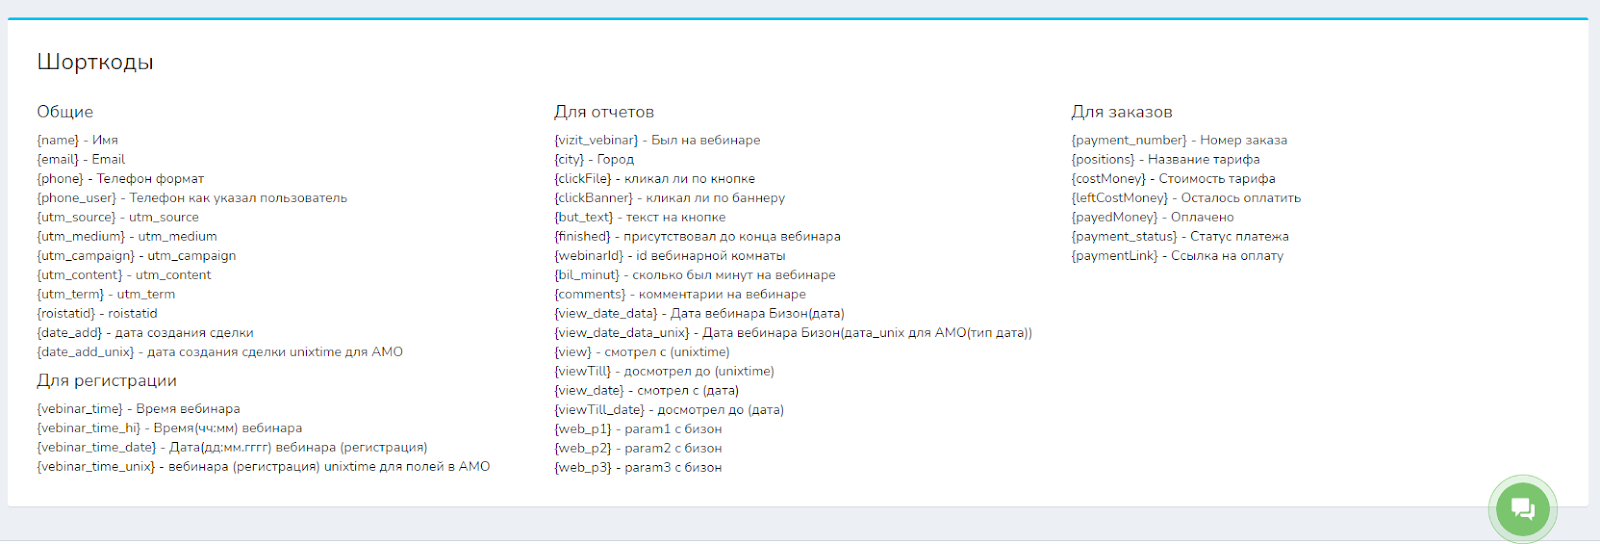Image resolution: width=1600 pixels, height=544 pixels.
Task: Select the {email} shortcode line
Action: (81, 159)
